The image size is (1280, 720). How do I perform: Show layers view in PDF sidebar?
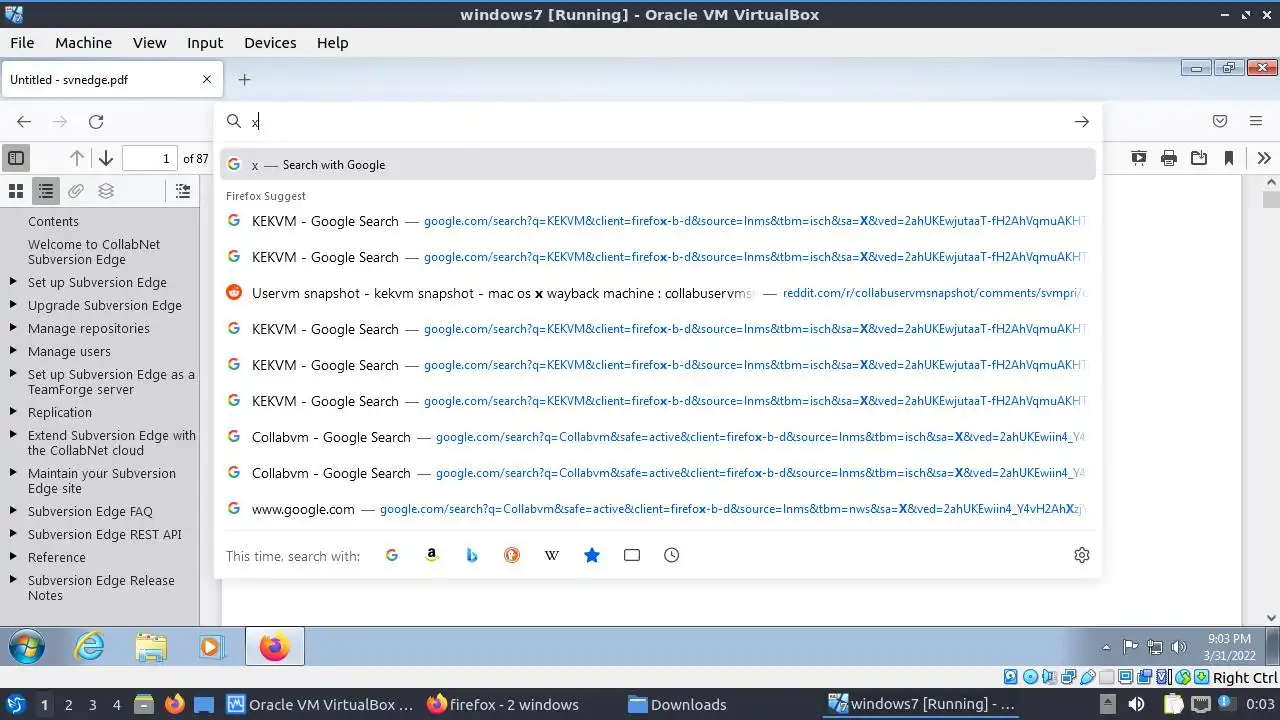click(106, 191)
